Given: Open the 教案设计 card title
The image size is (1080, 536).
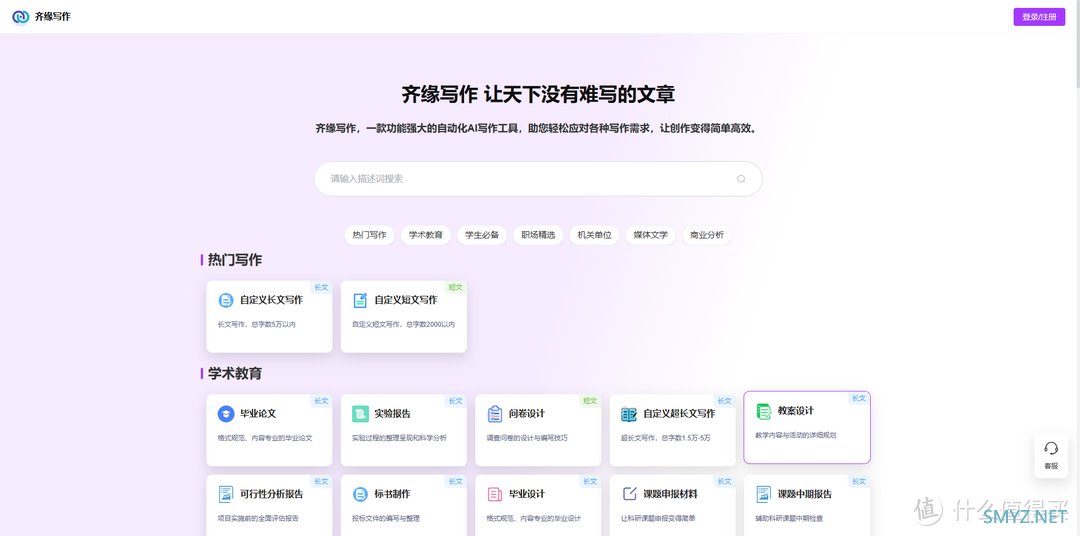Looking at the screenshot, I should [796, 411].
